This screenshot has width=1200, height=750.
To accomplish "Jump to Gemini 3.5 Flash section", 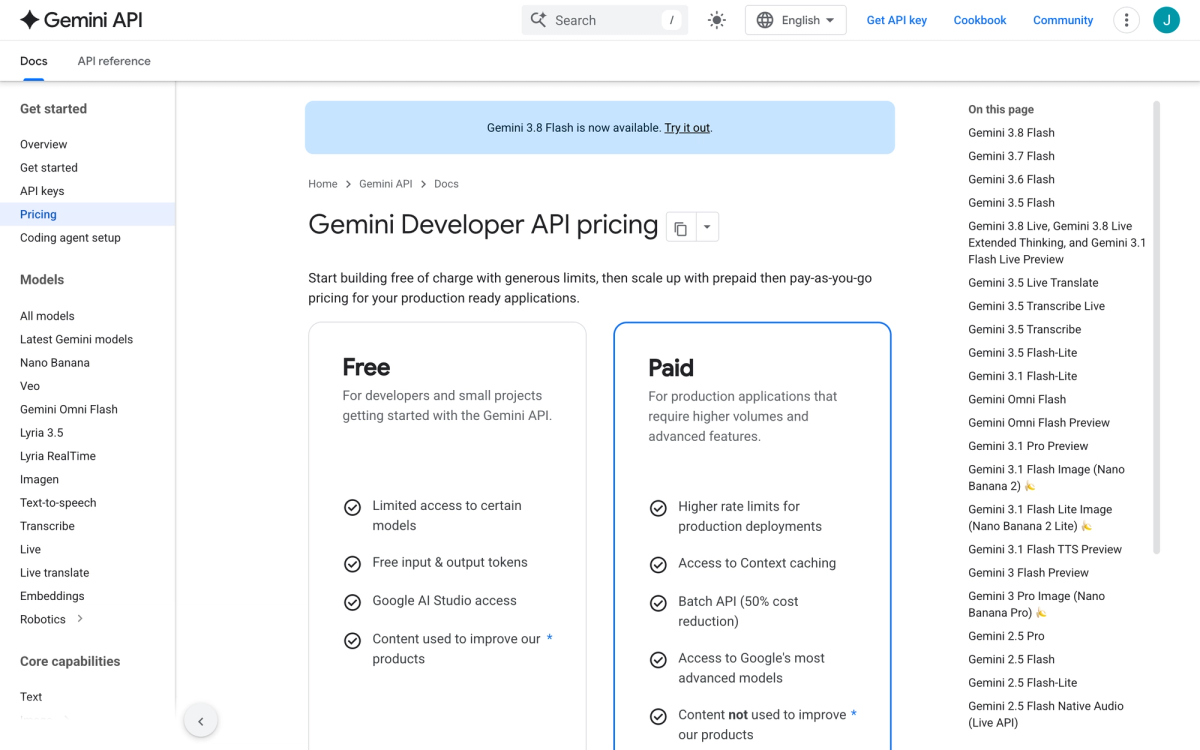I will tap(1011, 203).
